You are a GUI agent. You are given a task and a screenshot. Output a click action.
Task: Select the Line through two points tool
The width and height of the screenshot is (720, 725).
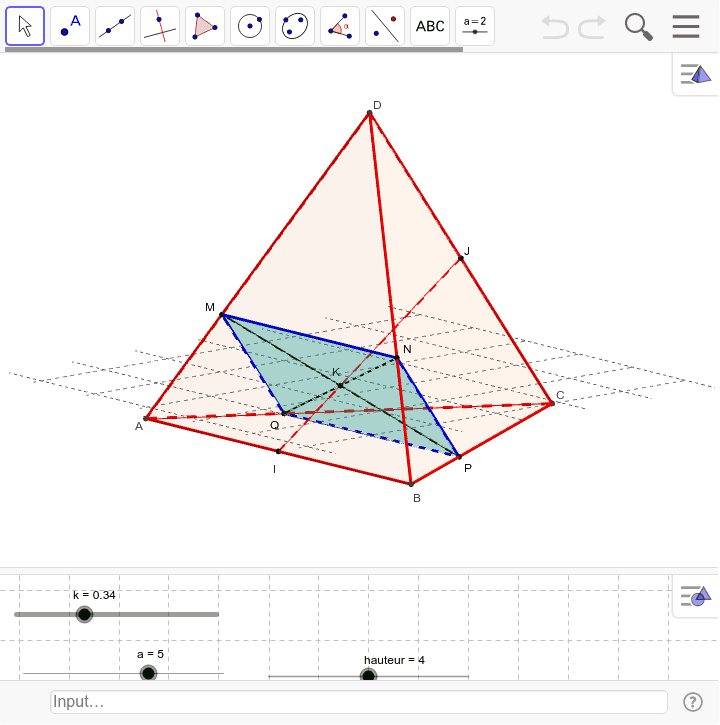115,26
